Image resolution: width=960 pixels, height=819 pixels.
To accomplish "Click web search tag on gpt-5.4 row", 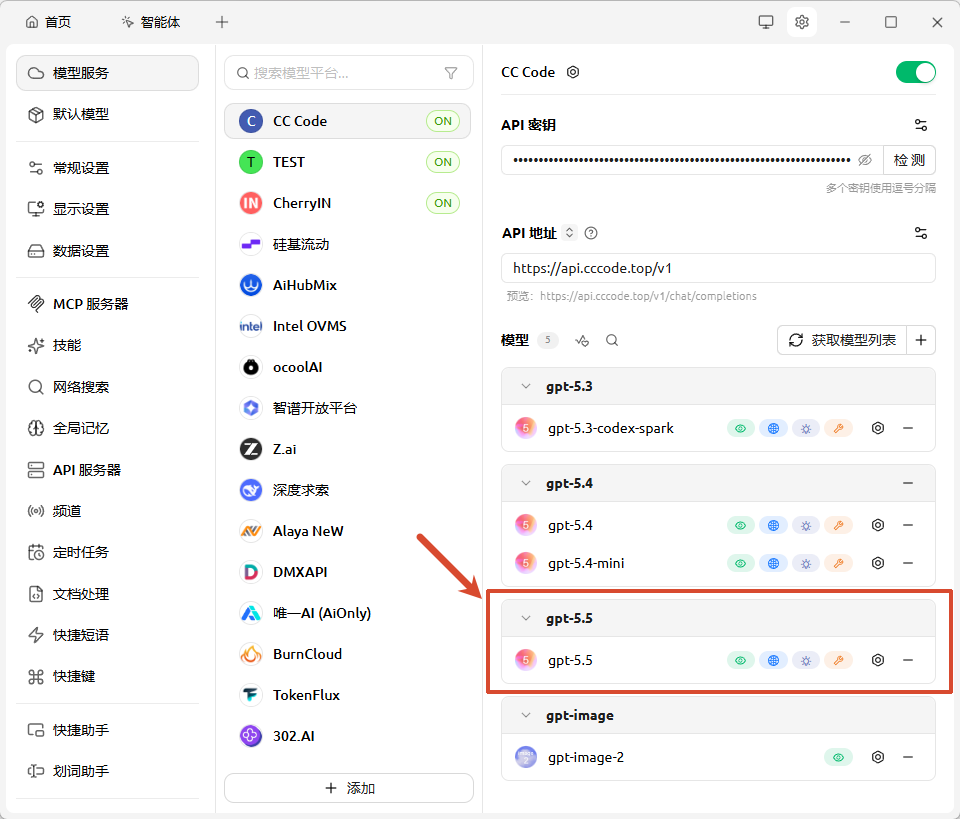I will pyautogui.click(x=773, y=525).
